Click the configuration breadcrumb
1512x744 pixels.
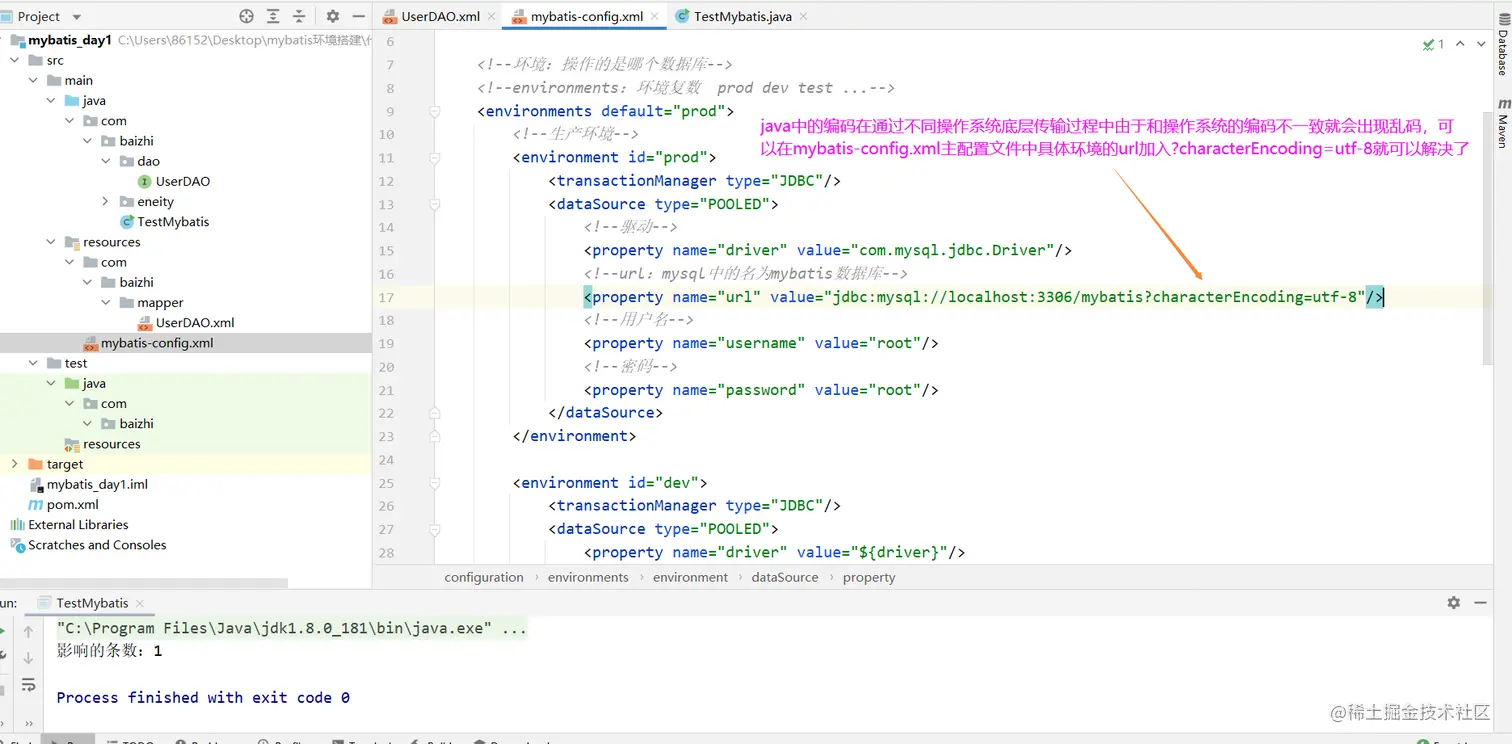[484, 577]
